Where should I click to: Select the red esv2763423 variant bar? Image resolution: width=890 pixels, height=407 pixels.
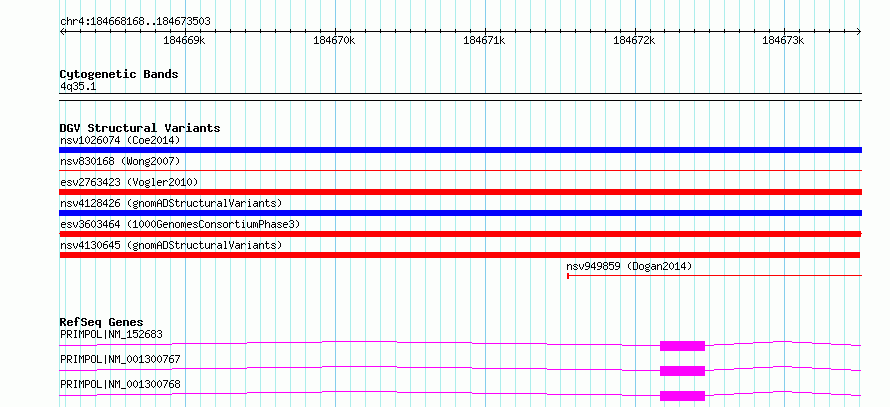tap(460, 192)
